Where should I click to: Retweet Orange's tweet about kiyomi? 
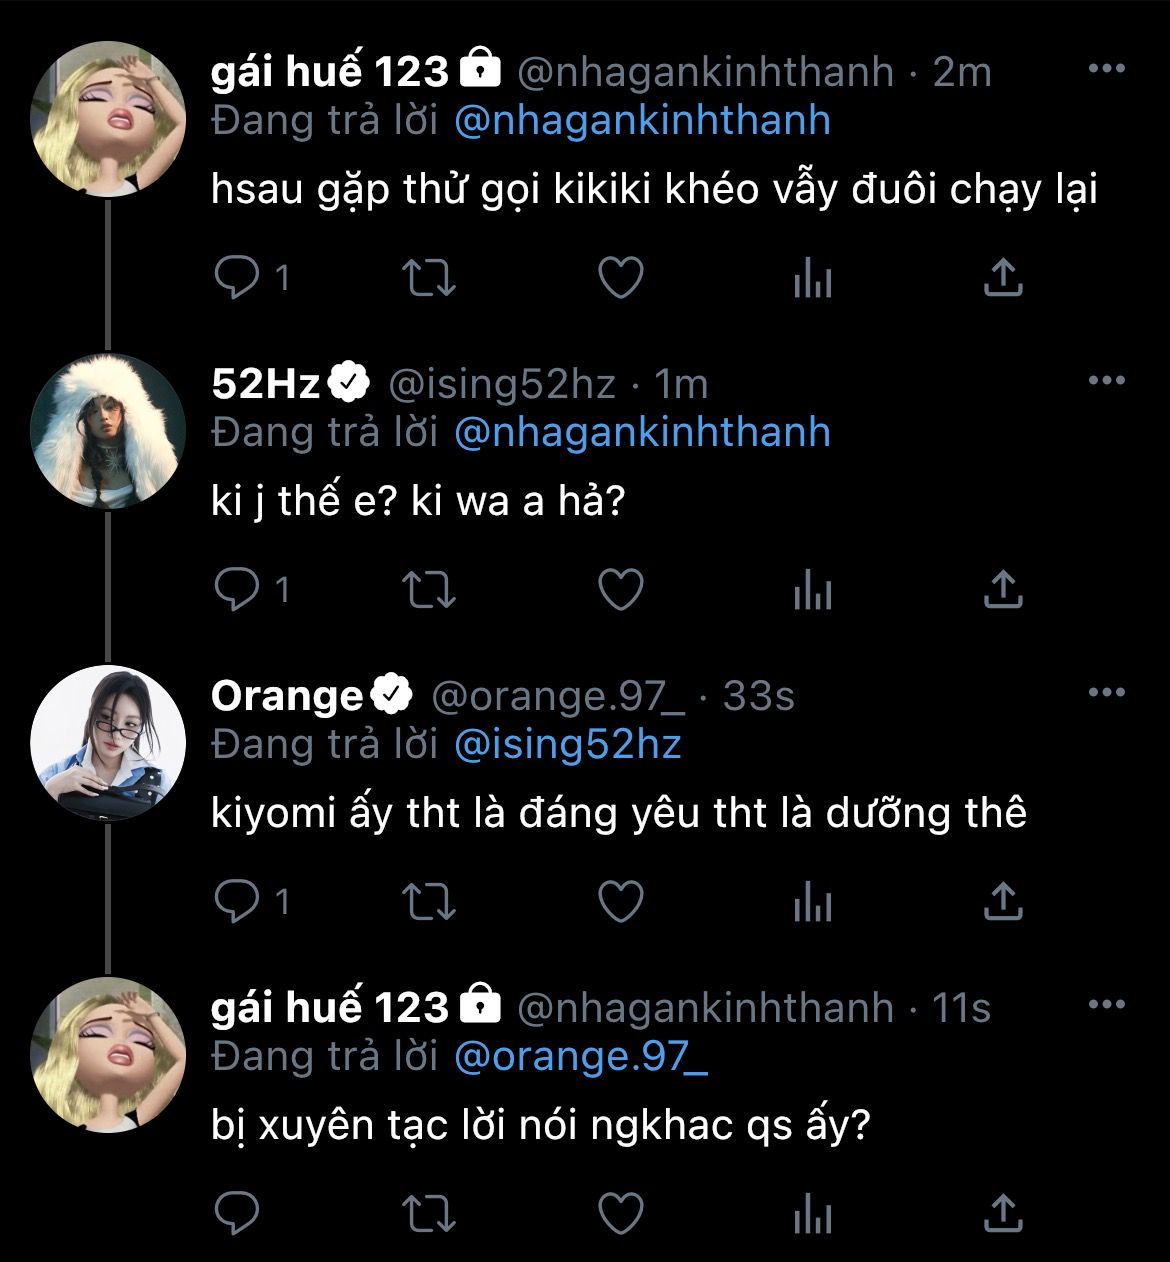tap(428, 902)
